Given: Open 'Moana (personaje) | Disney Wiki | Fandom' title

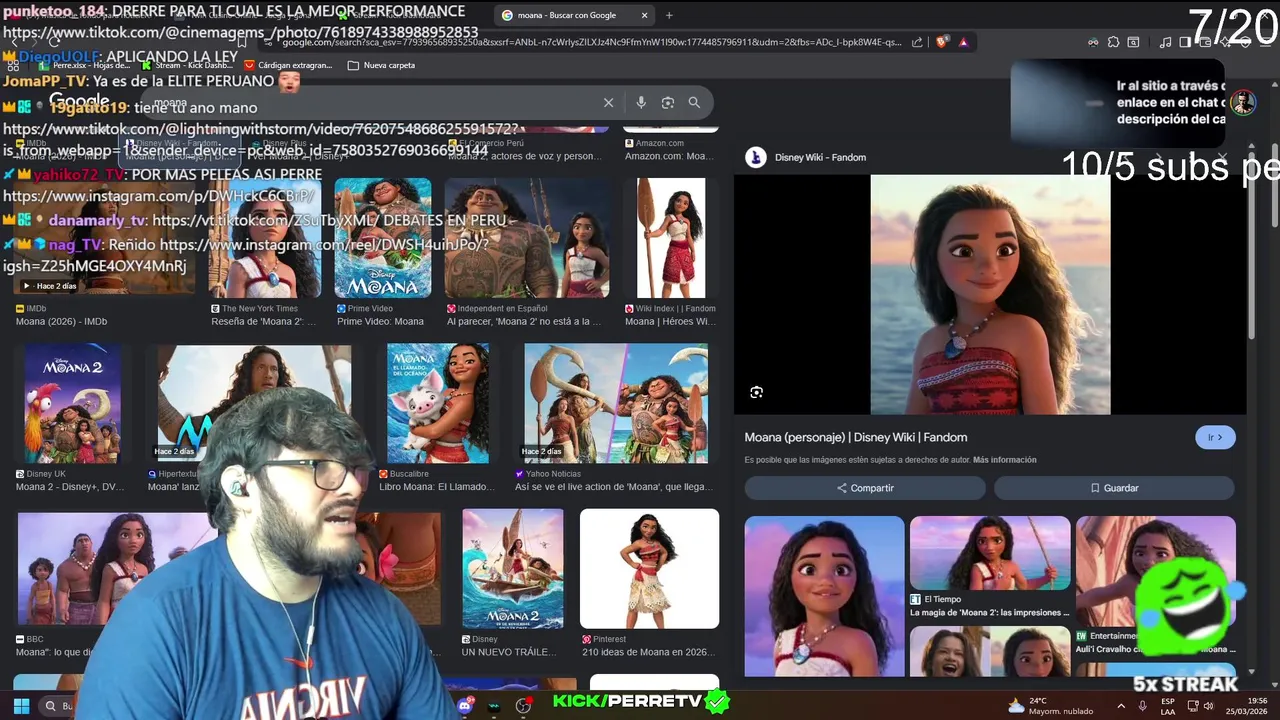Looking at the screenshot, I should pos(856,437).
